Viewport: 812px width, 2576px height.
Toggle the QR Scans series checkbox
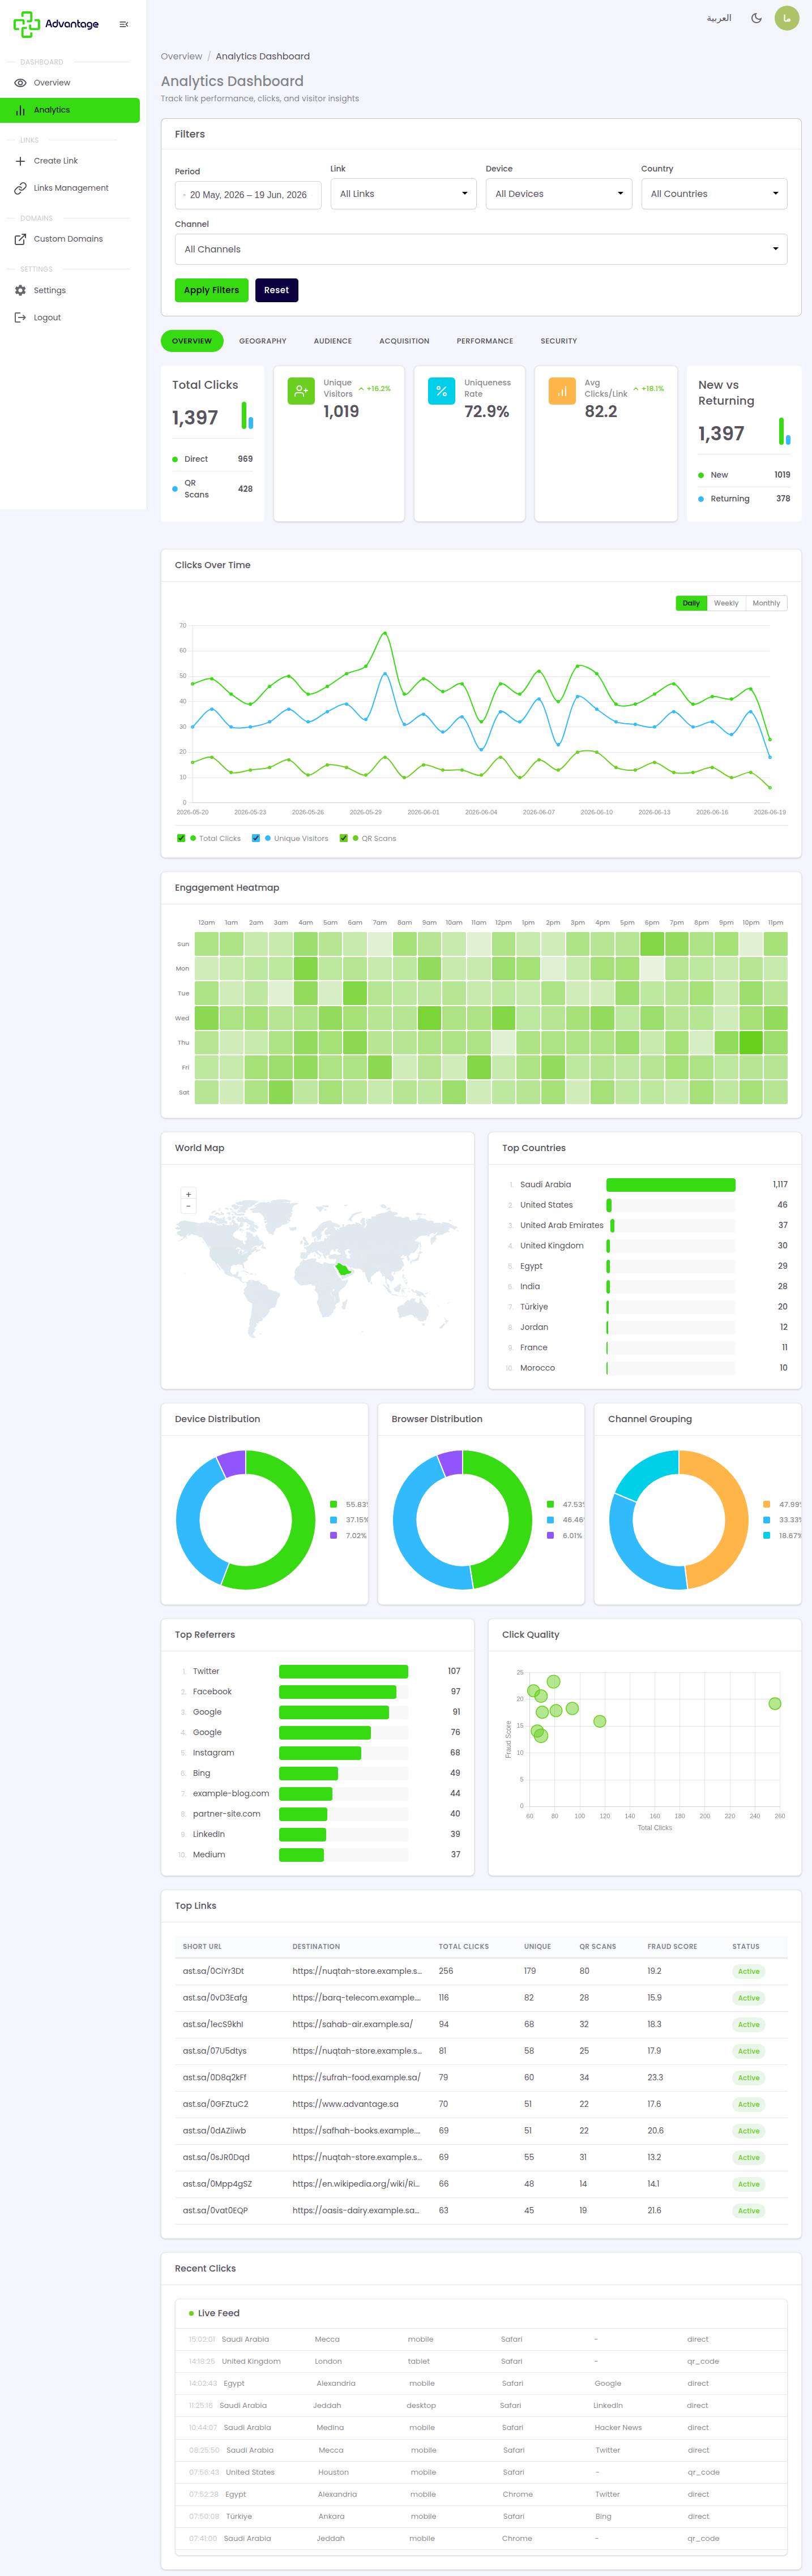click(x=344, y=838)
